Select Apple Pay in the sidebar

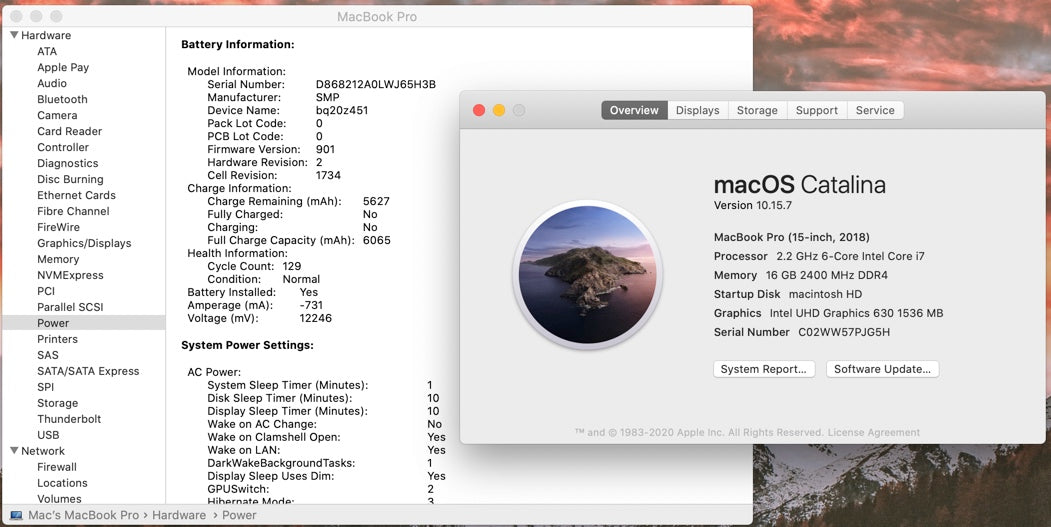coord(63,67)
